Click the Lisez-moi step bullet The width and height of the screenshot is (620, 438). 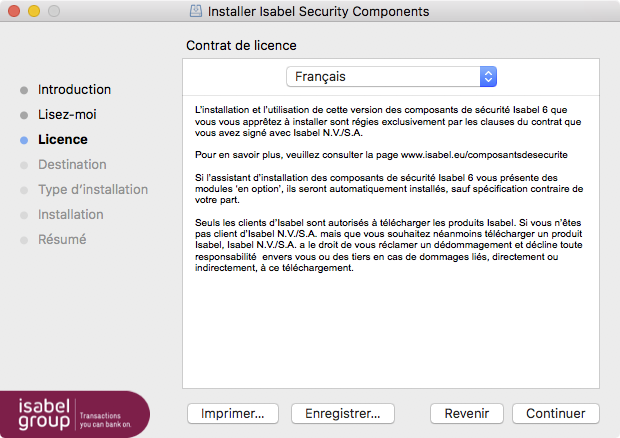click(x=24, y=115)
